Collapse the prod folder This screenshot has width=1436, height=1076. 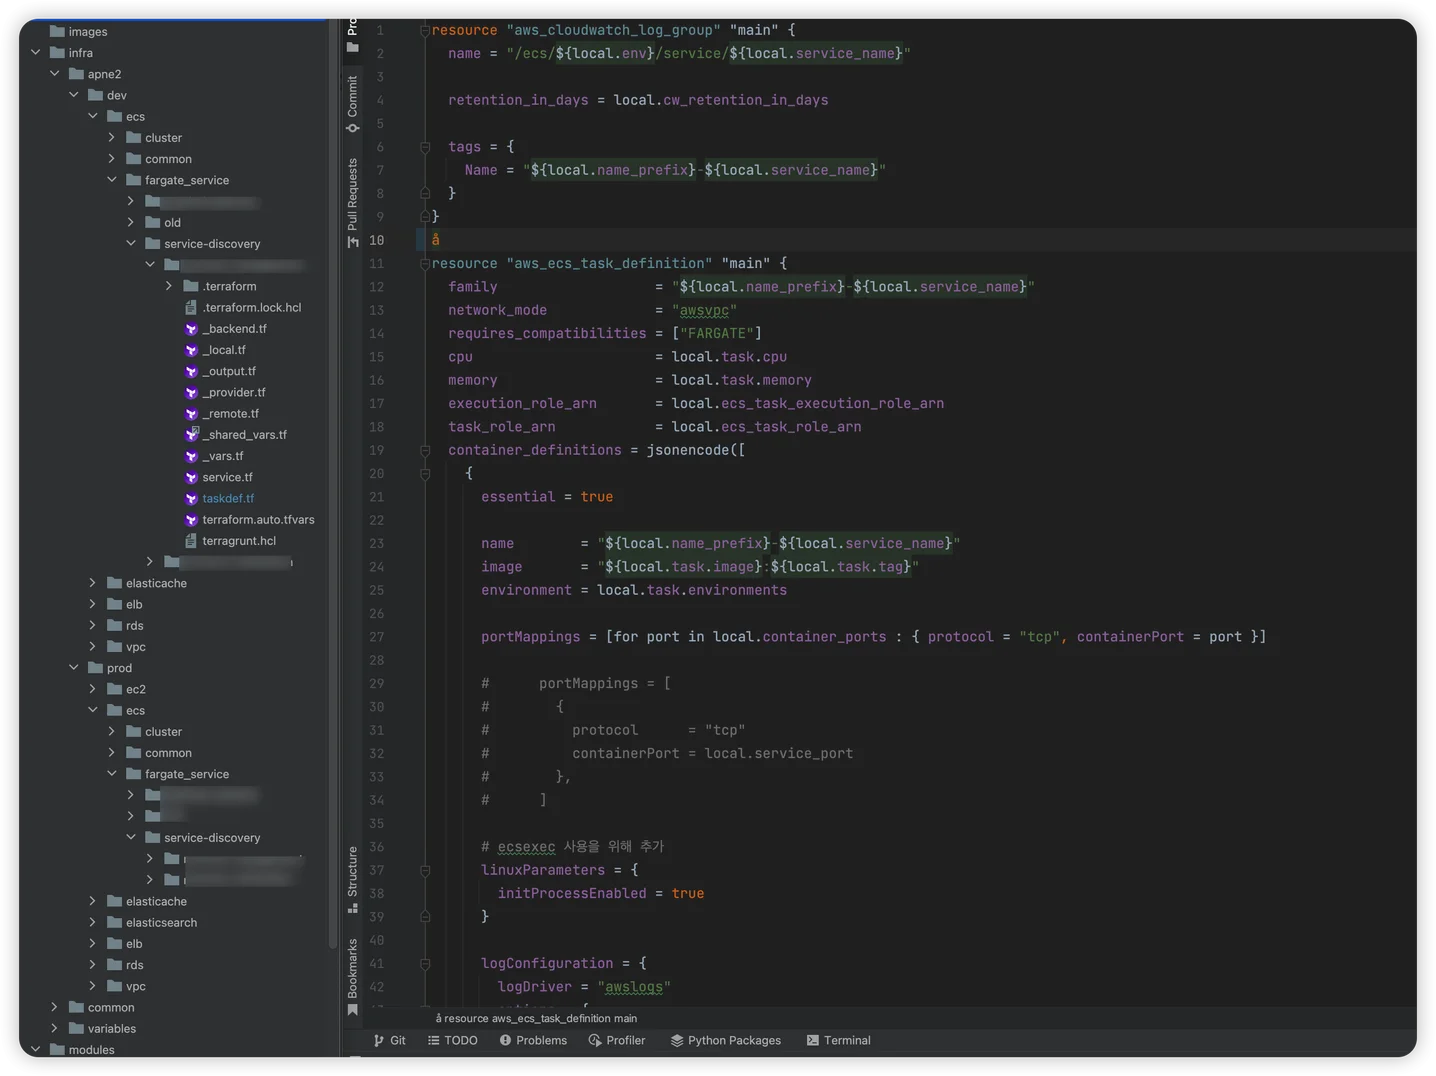(x=73, y=668)
